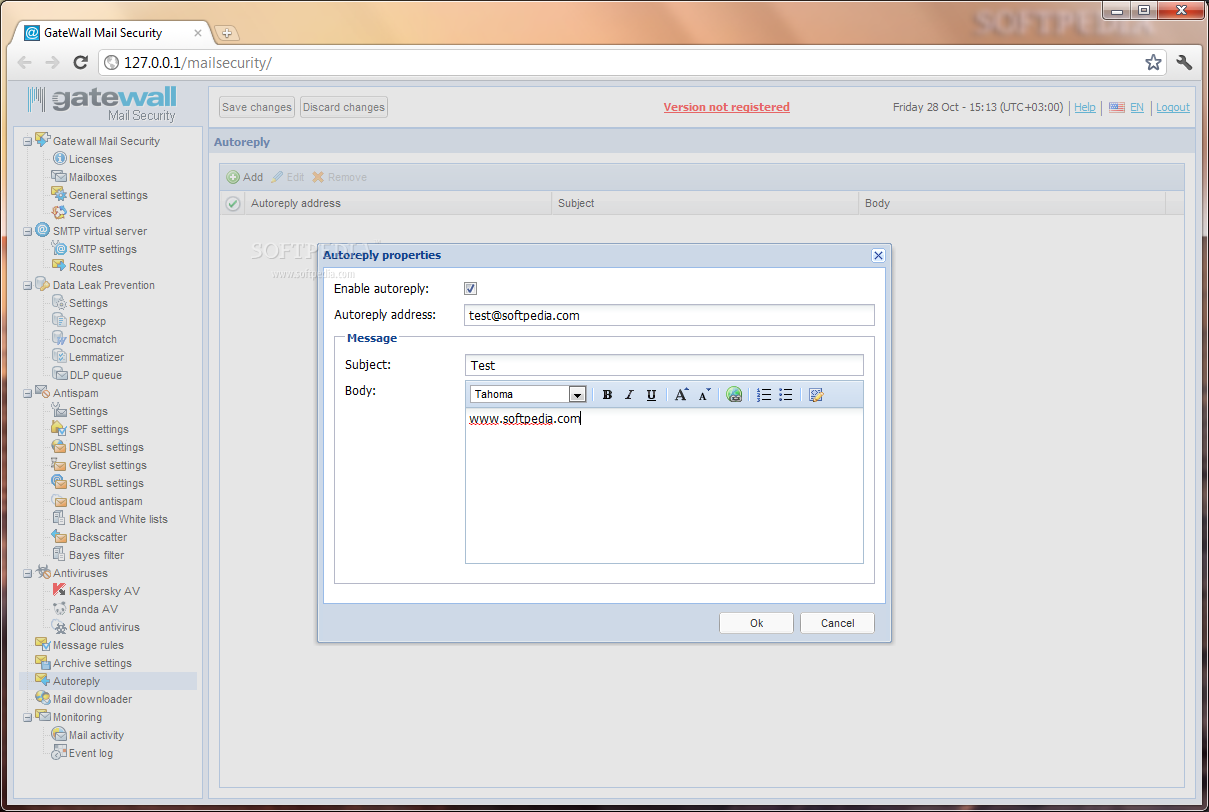
Task: Click Save changes button
Action: pos(257,107)
